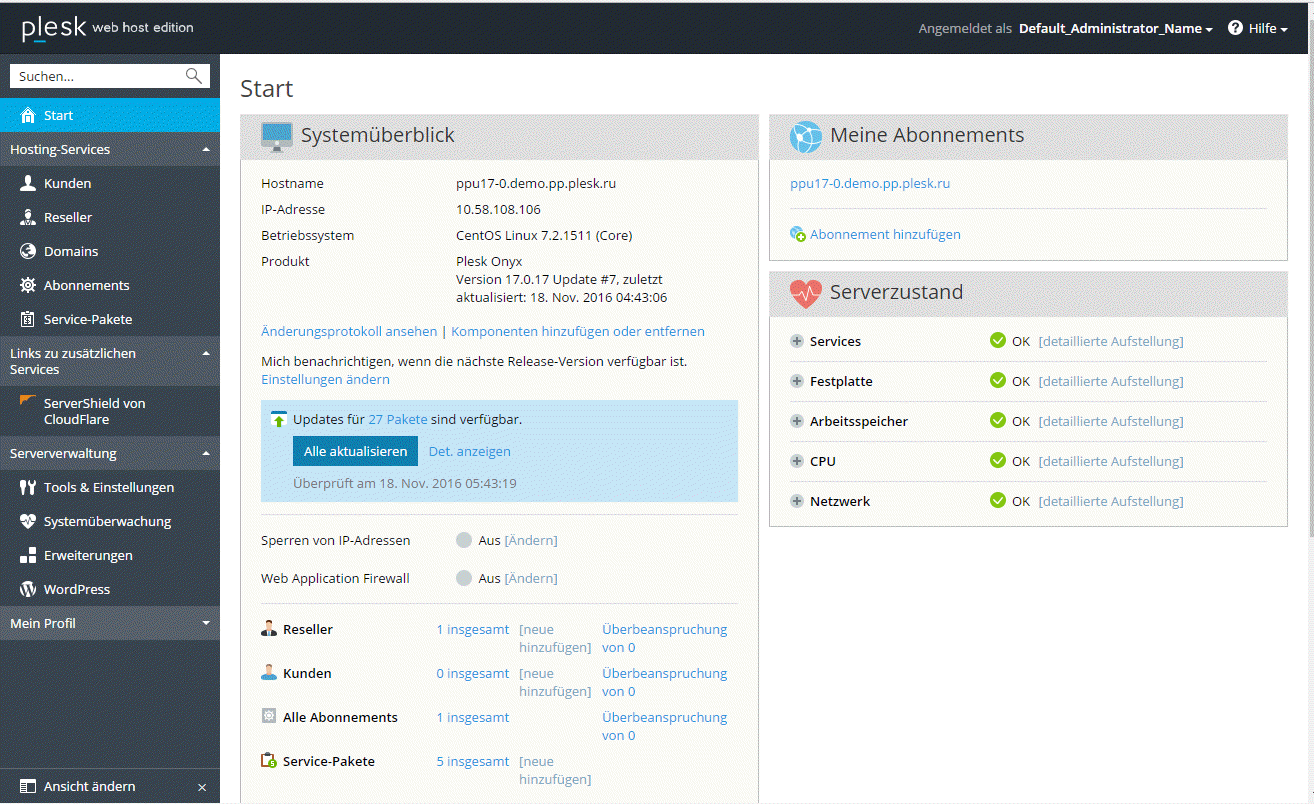Open Komponenten hinzufügen oder entfernen link
Screen dimensions: 1314x804
click(x=578, y=331)
